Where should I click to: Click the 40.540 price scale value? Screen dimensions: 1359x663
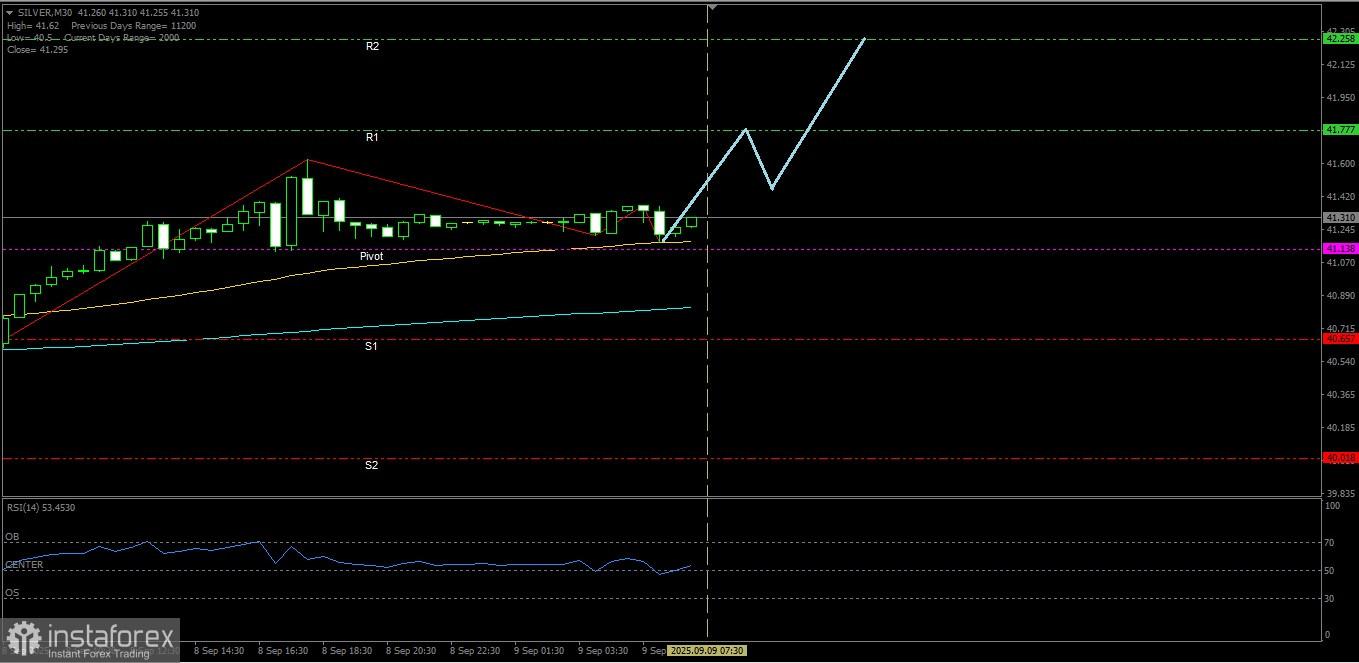click(x=1340, y=361)
